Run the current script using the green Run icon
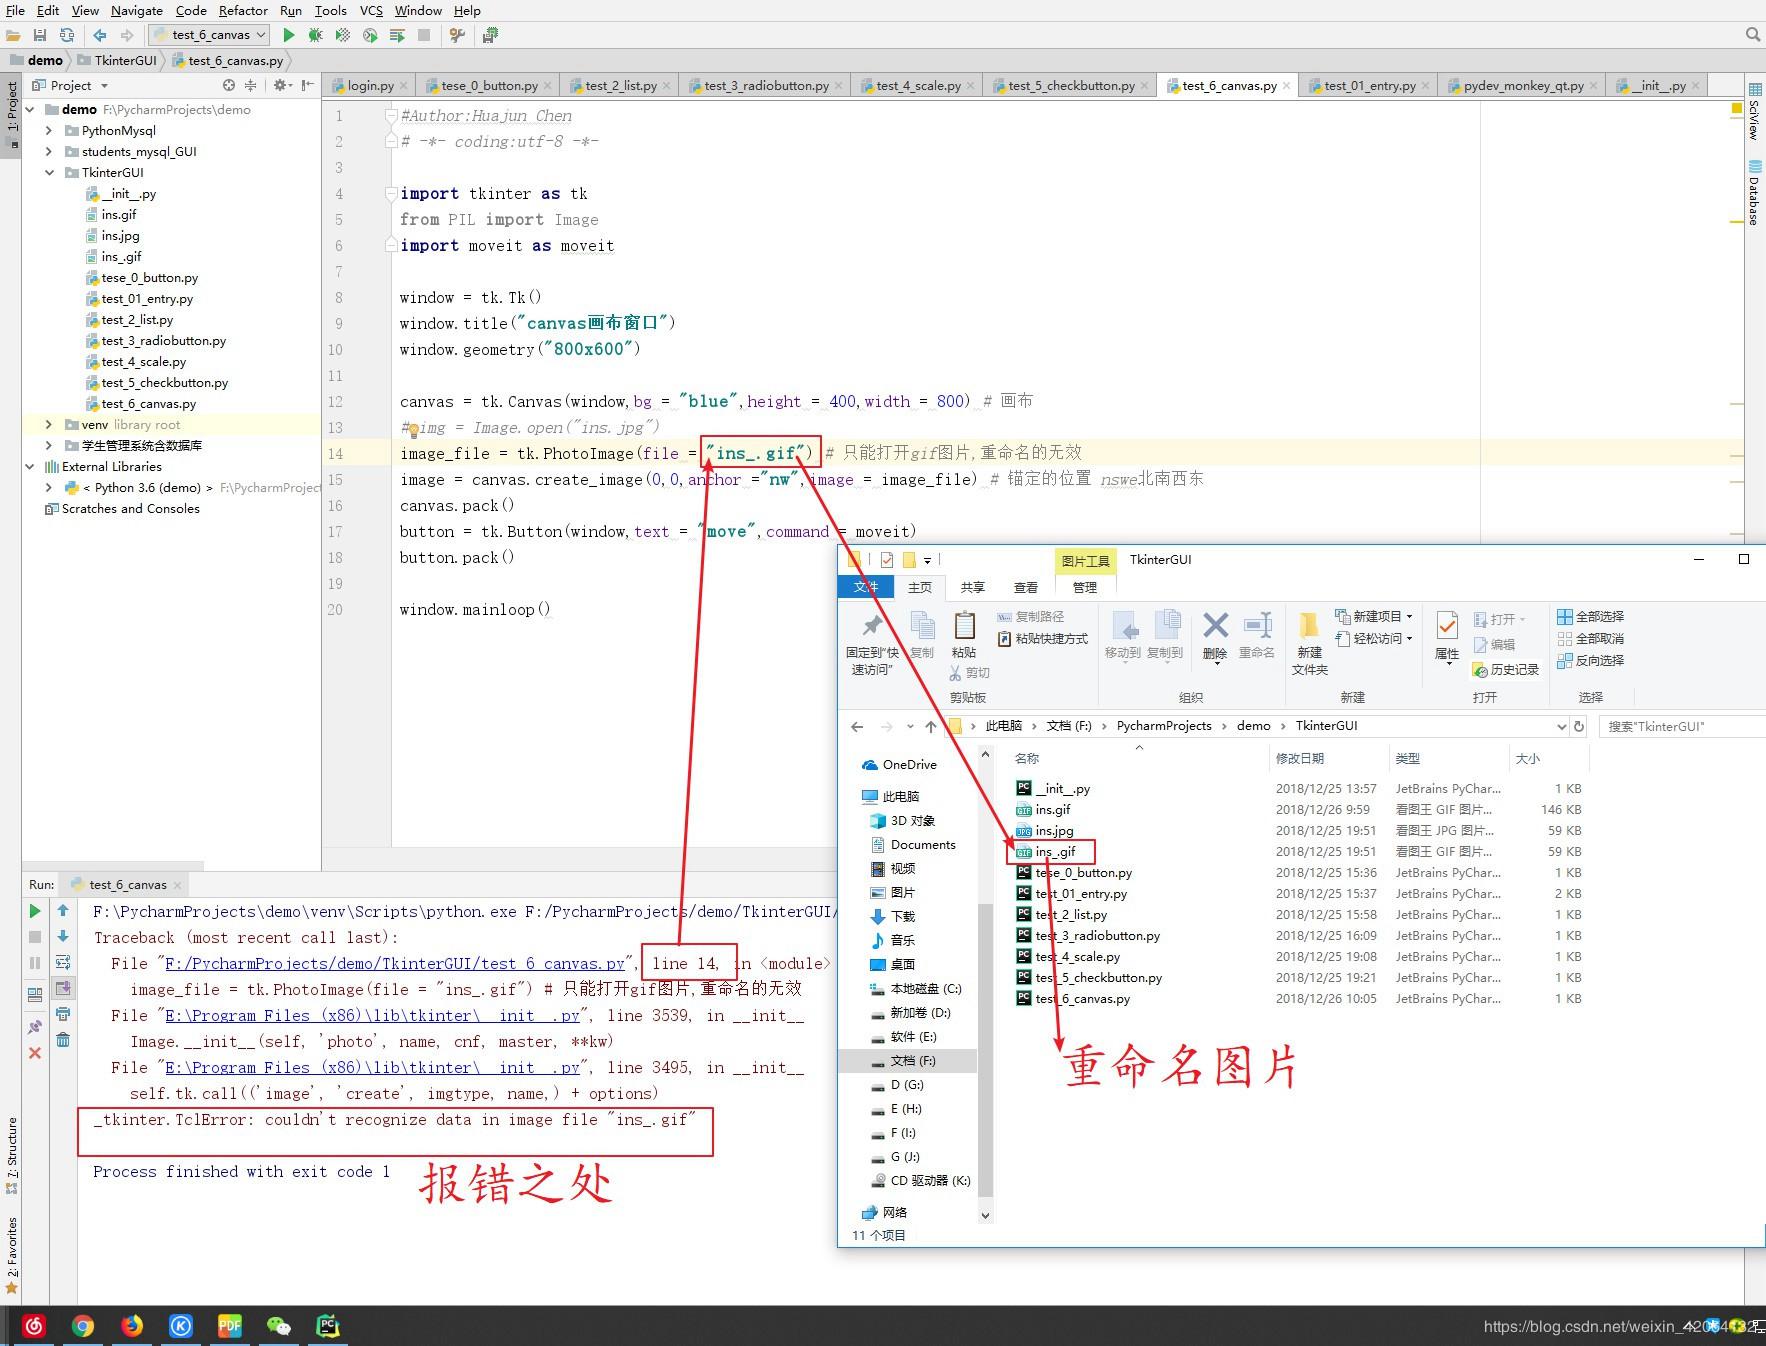This screenshot has height=1346, width=1766. pyautogui.click(x=289, y=35)
